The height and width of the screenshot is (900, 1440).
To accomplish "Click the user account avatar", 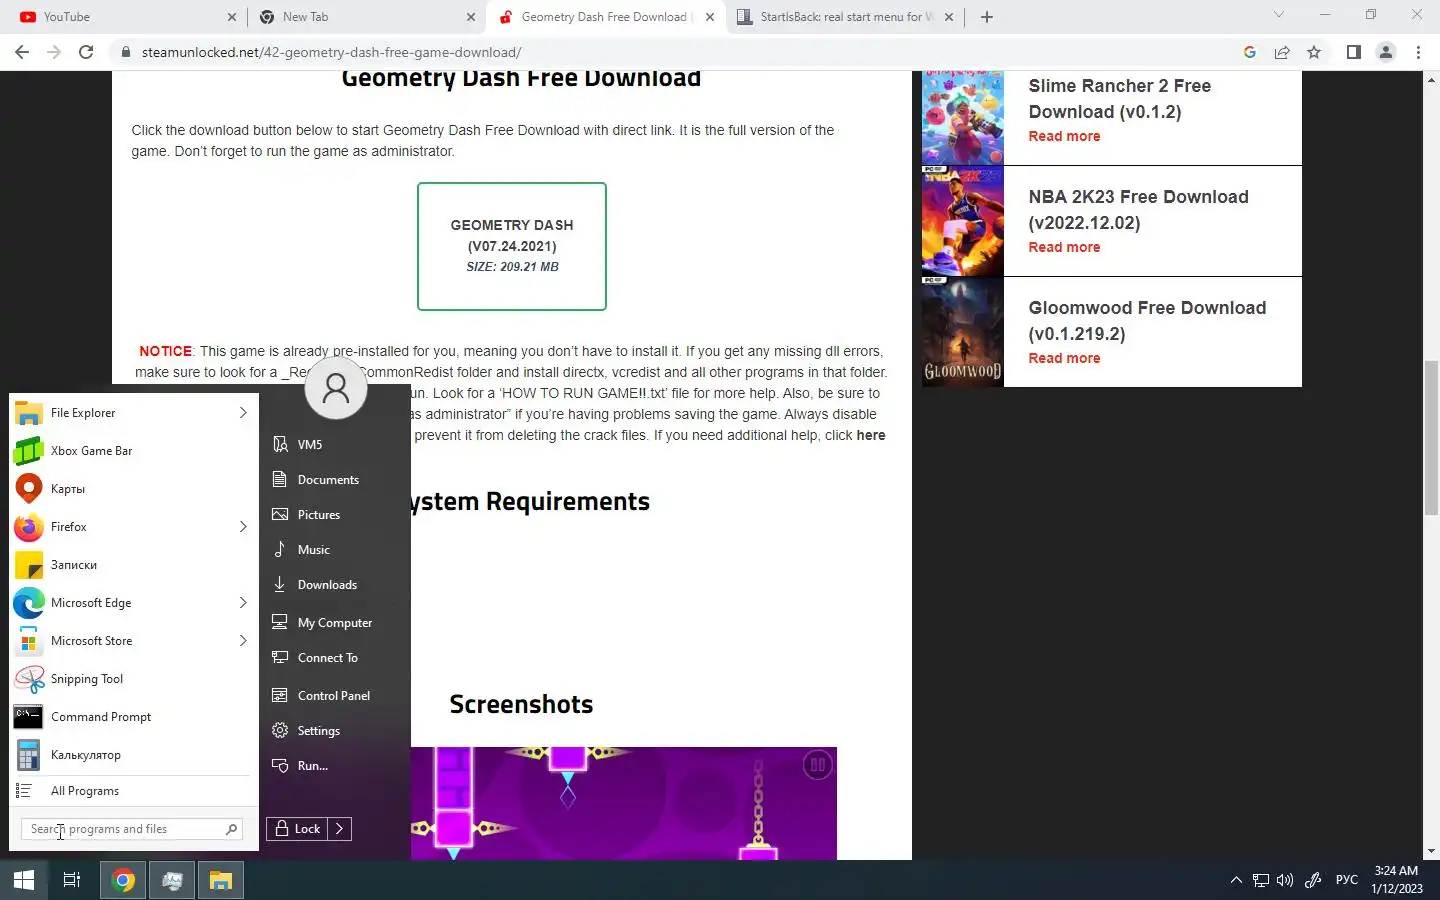I will (x=336, y=388).
